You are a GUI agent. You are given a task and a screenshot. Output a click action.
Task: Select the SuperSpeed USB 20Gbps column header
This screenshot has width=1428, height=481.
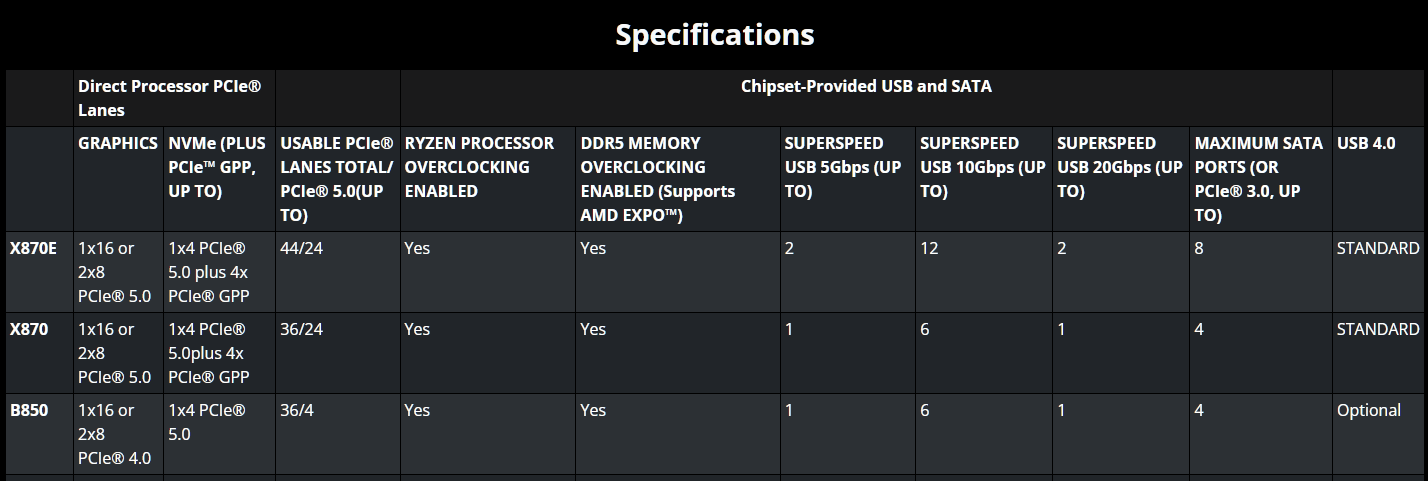[1119, 167]
